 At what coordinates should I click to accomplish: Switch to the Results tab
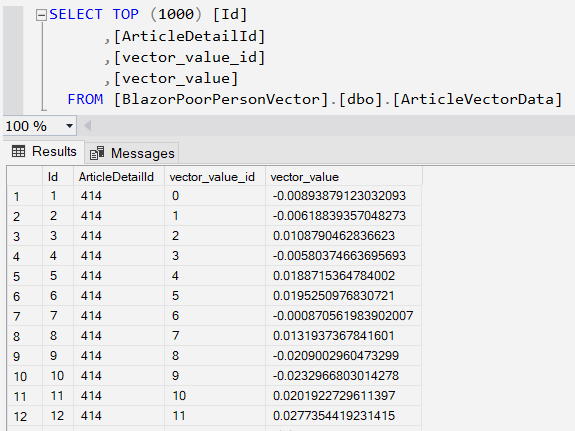[44, 151]
